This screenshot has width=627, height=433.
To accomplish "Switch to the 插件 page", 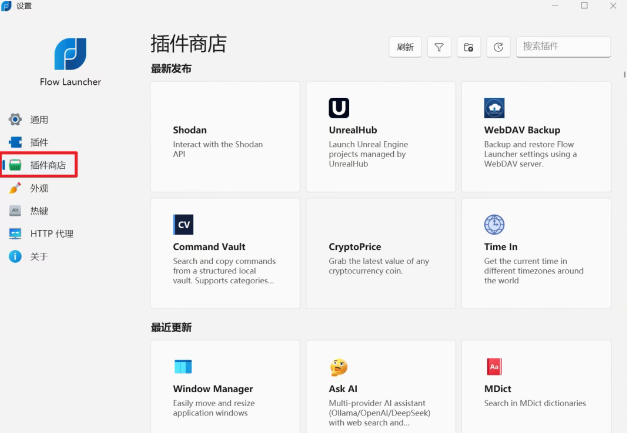I will click(x=39, y=142).
